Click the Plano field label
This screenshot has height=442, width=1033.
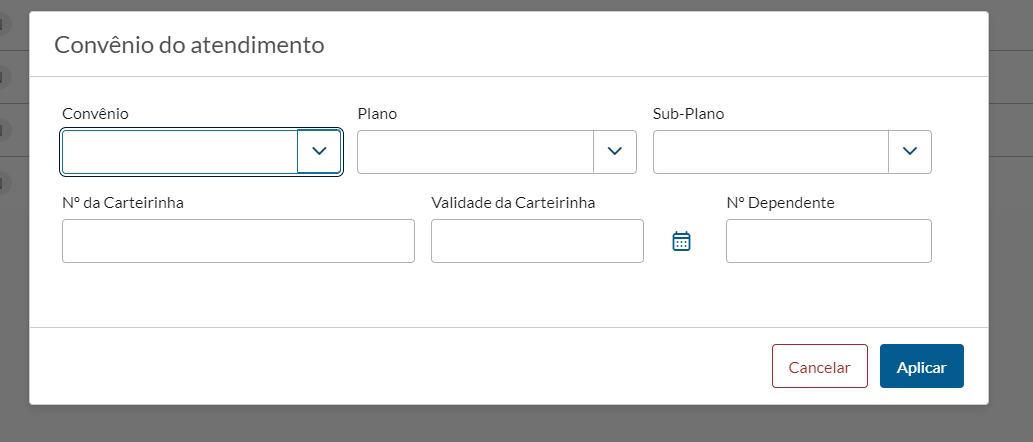(377, 114)
